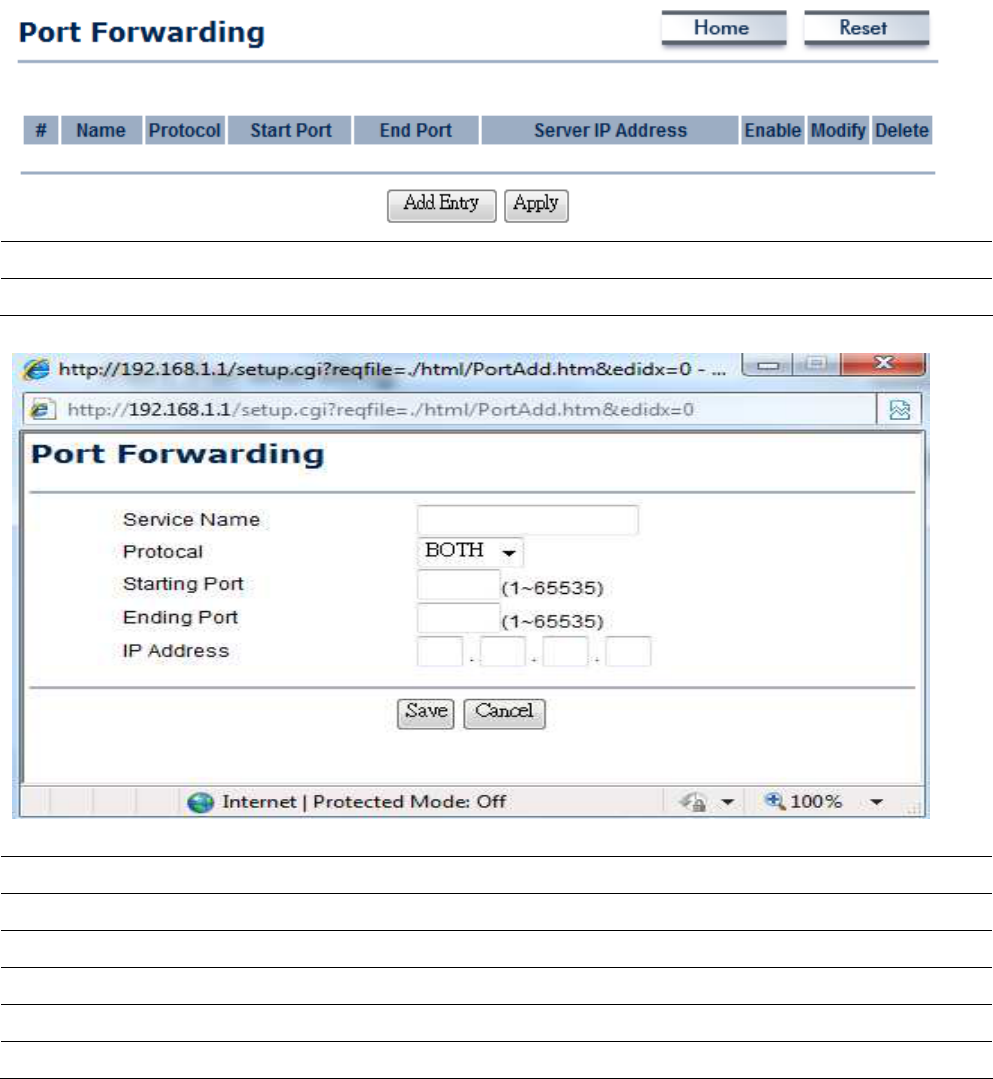The height and width of the screenshot is (1079, 993).
Task: Close the PortAdd popup window
Action: pyautogui.click(x=884, y=364)
